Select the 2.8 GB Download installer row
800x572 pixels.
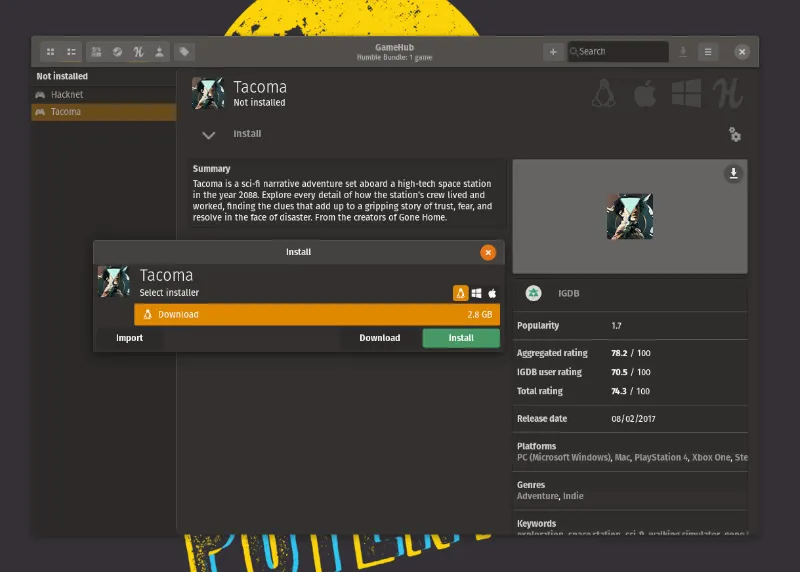pyautogui.click(x=317, y=314)
